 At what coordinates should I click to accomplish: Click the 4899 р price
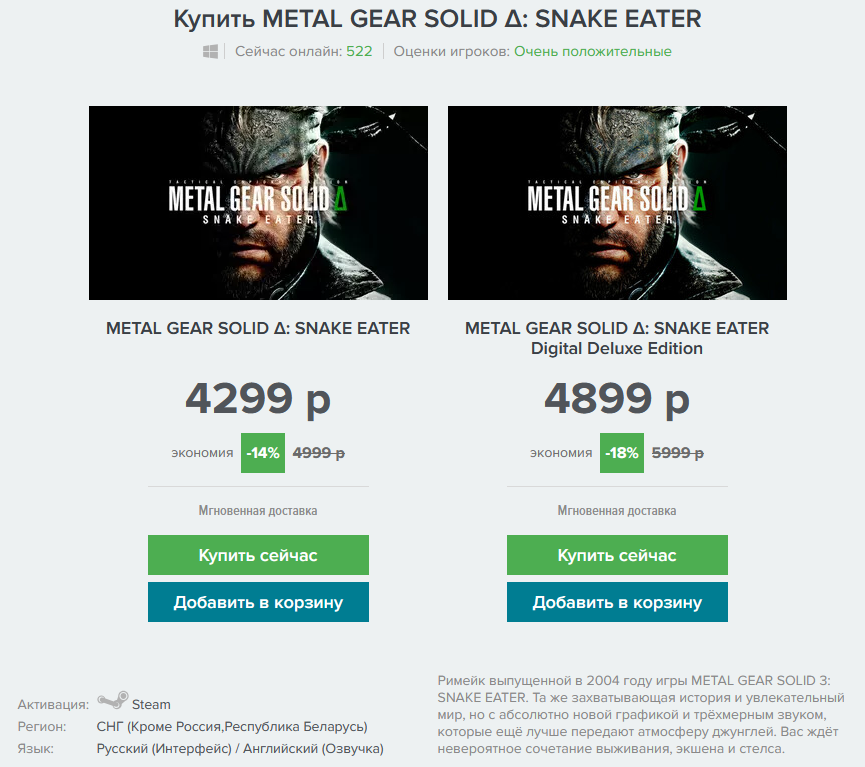tap(617, 399)
